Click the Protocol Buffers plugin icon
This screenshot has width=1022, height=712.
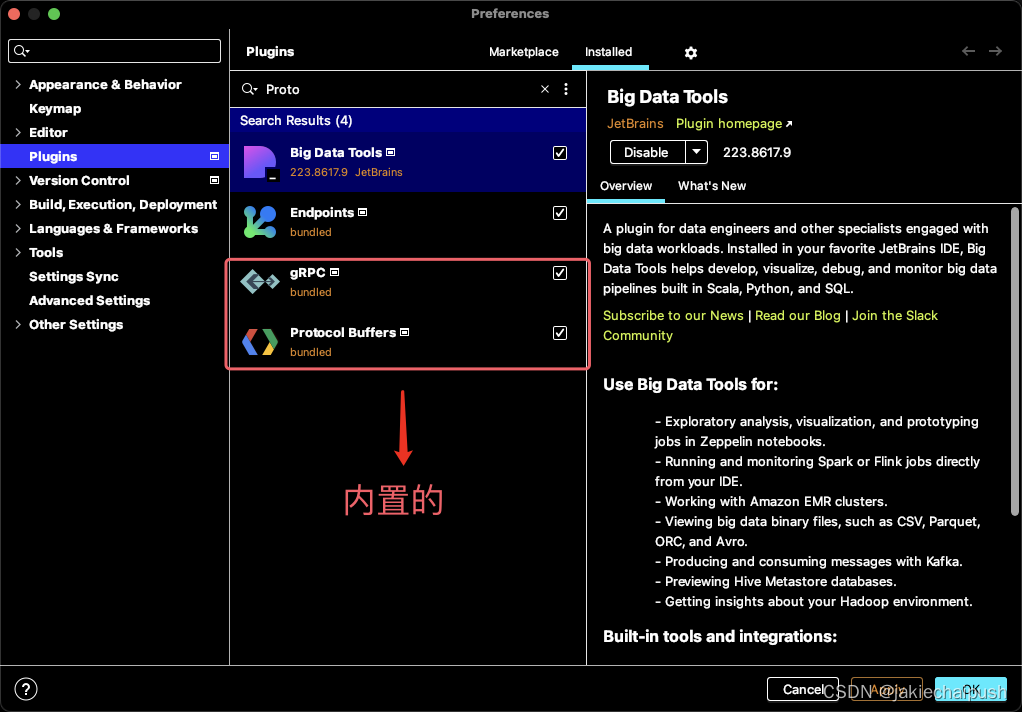tap(259, 342)
